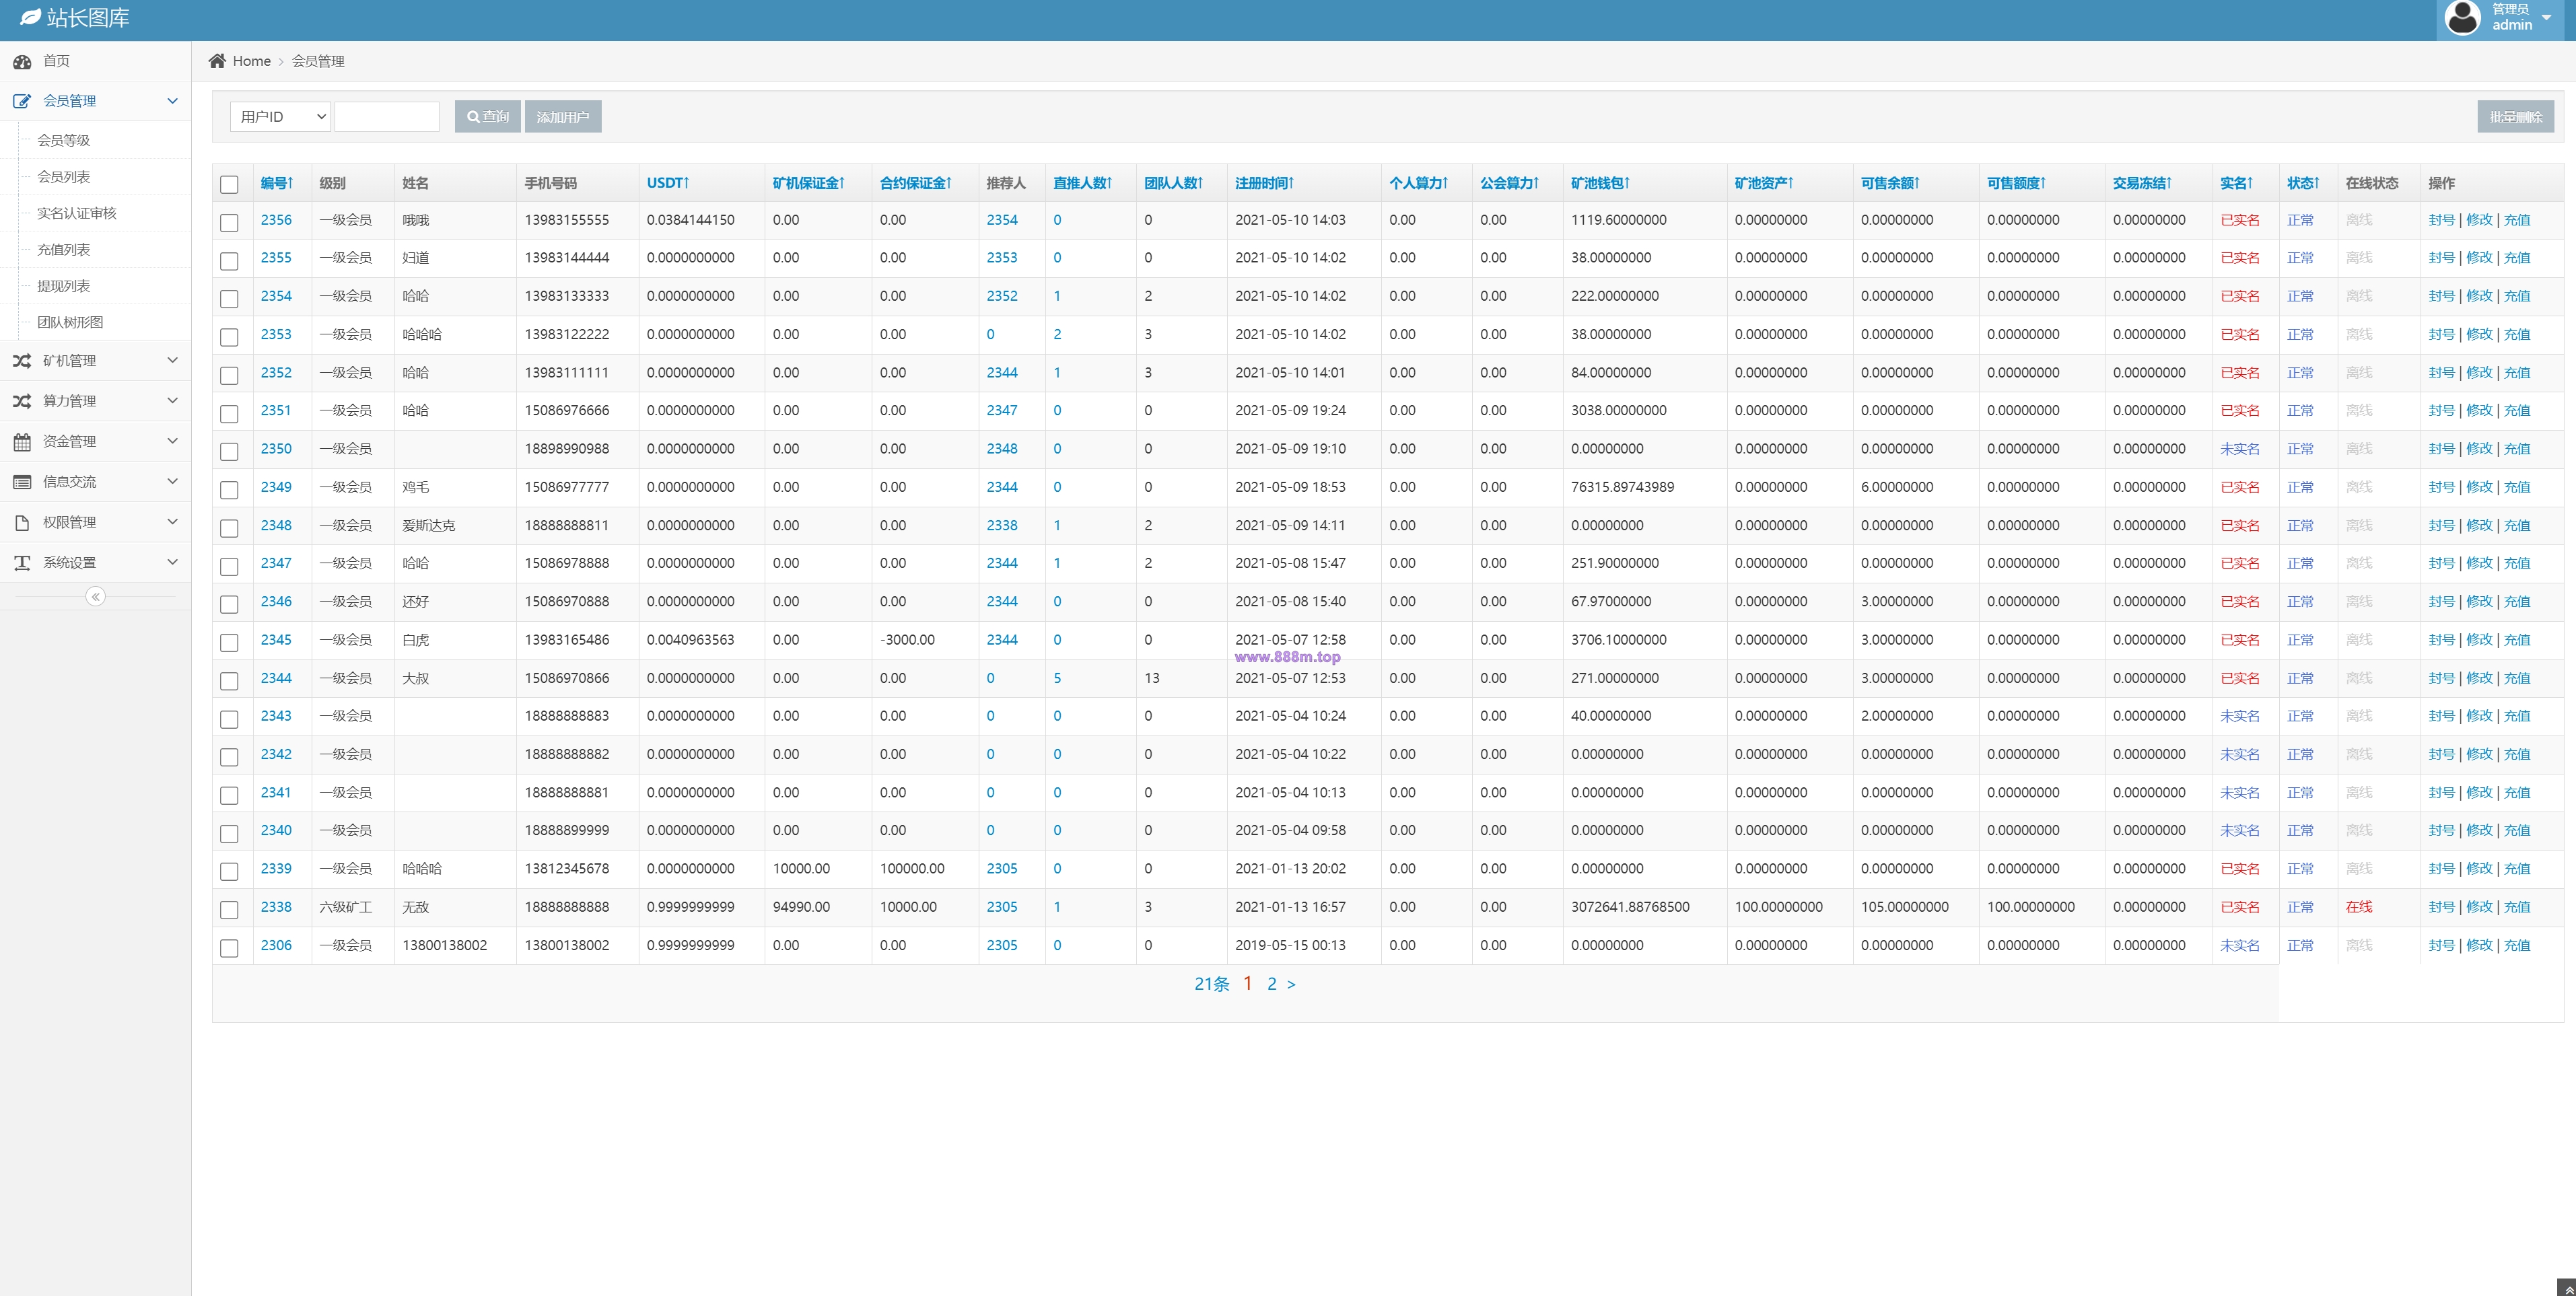
Task: Click the 已实名 status of member 2339
Action: click(2240, 869)
